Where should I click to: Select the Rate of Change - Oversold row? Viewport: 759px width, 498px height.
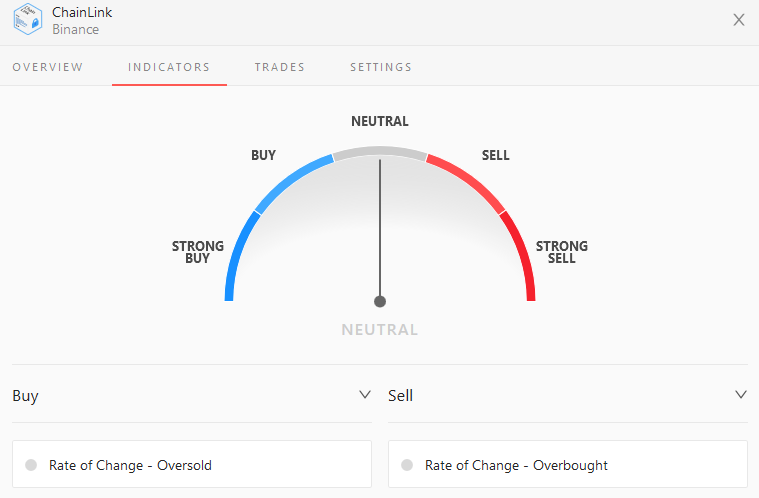pos(192,464)
